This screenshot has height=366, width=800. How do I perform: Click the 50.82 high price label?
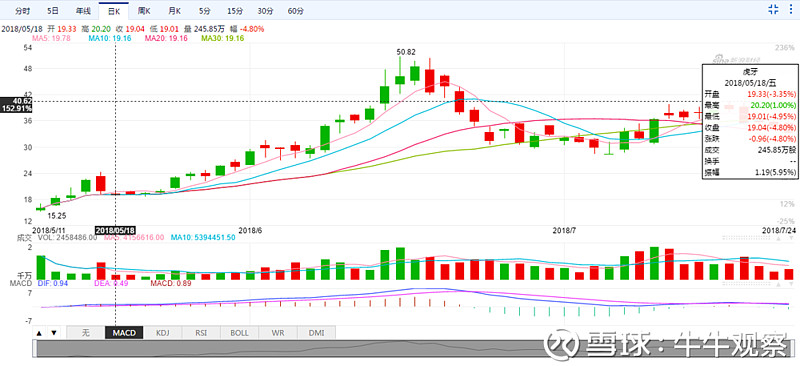coord(406,52)
